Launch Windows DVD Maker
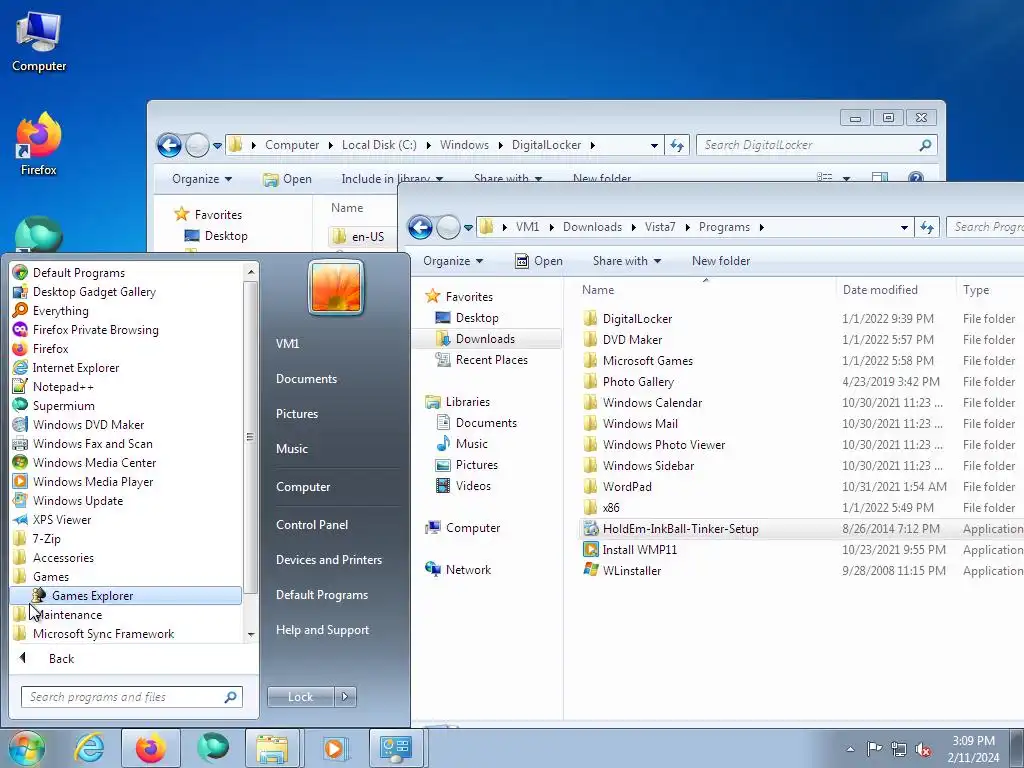1024x768 pixels. (88, 424)
